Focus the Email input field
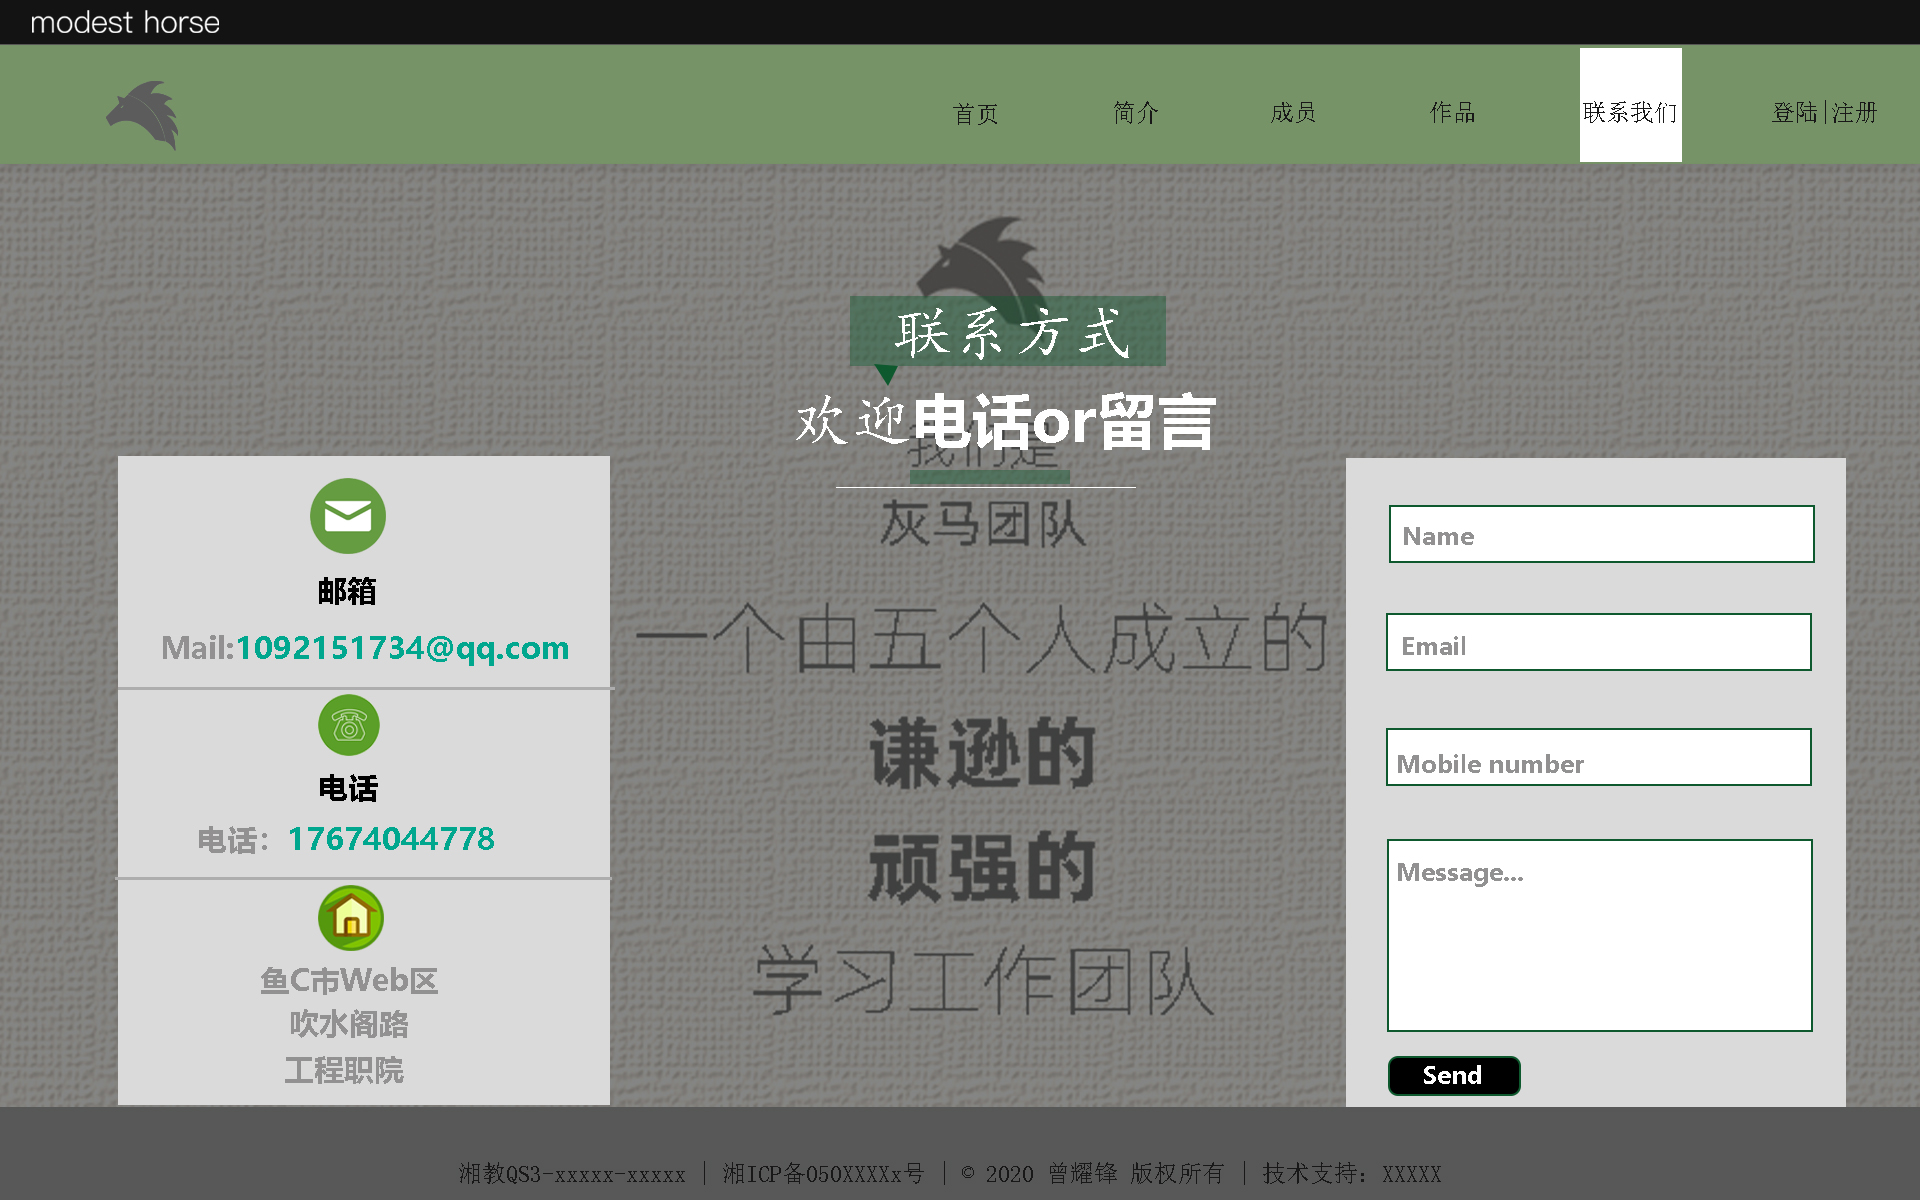1920x1200 pixels. pyautogui.click(x=1598, y=643)
